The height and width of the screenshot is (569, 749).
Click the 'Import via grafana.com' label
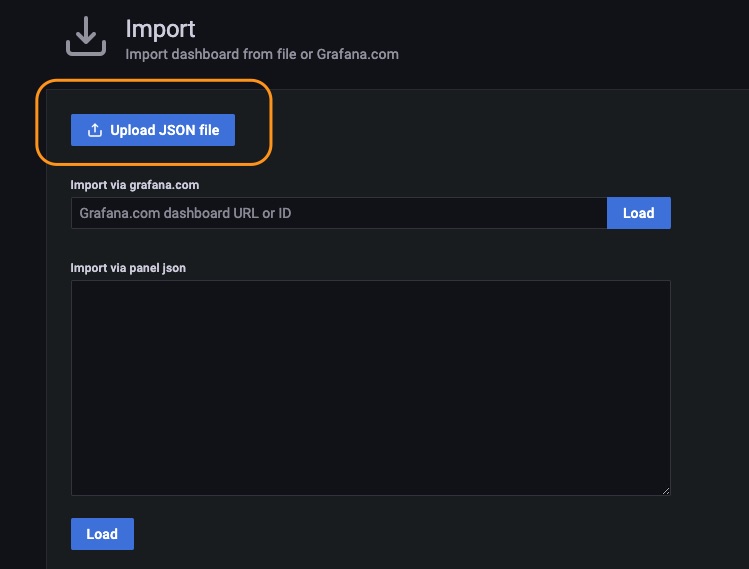(135, 185)
